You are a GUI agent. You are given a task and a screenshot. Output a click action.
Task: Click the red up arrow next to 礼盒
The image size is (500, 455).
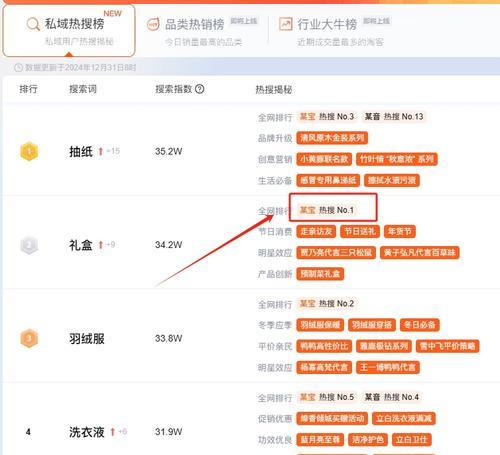pos(101,245)
